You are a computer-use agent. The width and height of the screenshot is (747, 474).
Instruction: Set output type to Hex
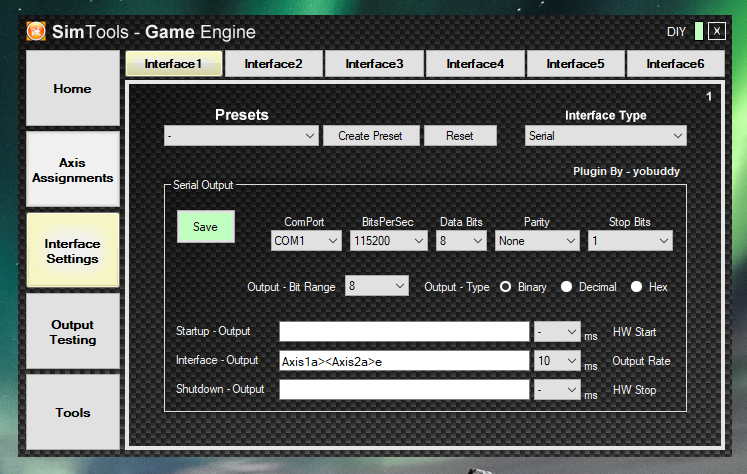tap(637, 287)
